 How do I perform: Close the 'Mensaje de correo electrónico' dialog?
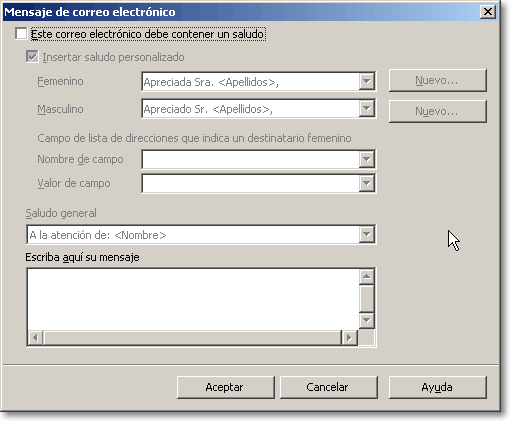point(488,12)
